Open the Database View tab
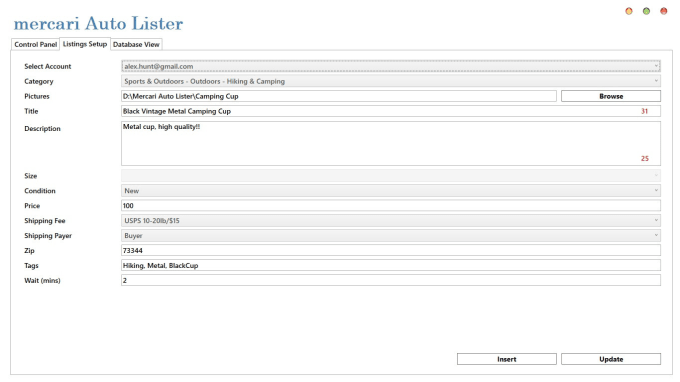The height and width of the screenshot is (382, 680). coord(136,45)
